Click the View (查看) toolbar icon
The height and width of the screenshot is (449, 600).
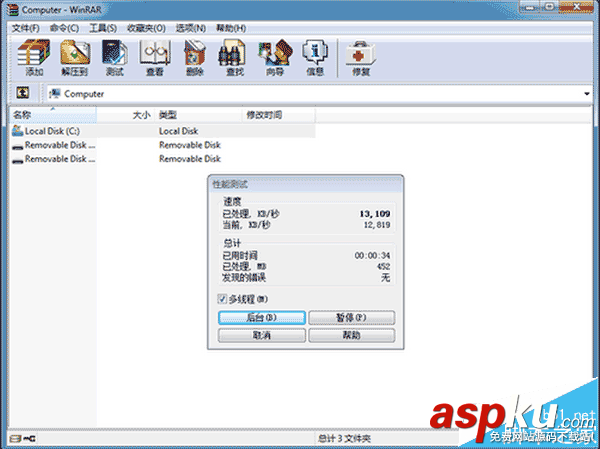click(x=155, y=57)
